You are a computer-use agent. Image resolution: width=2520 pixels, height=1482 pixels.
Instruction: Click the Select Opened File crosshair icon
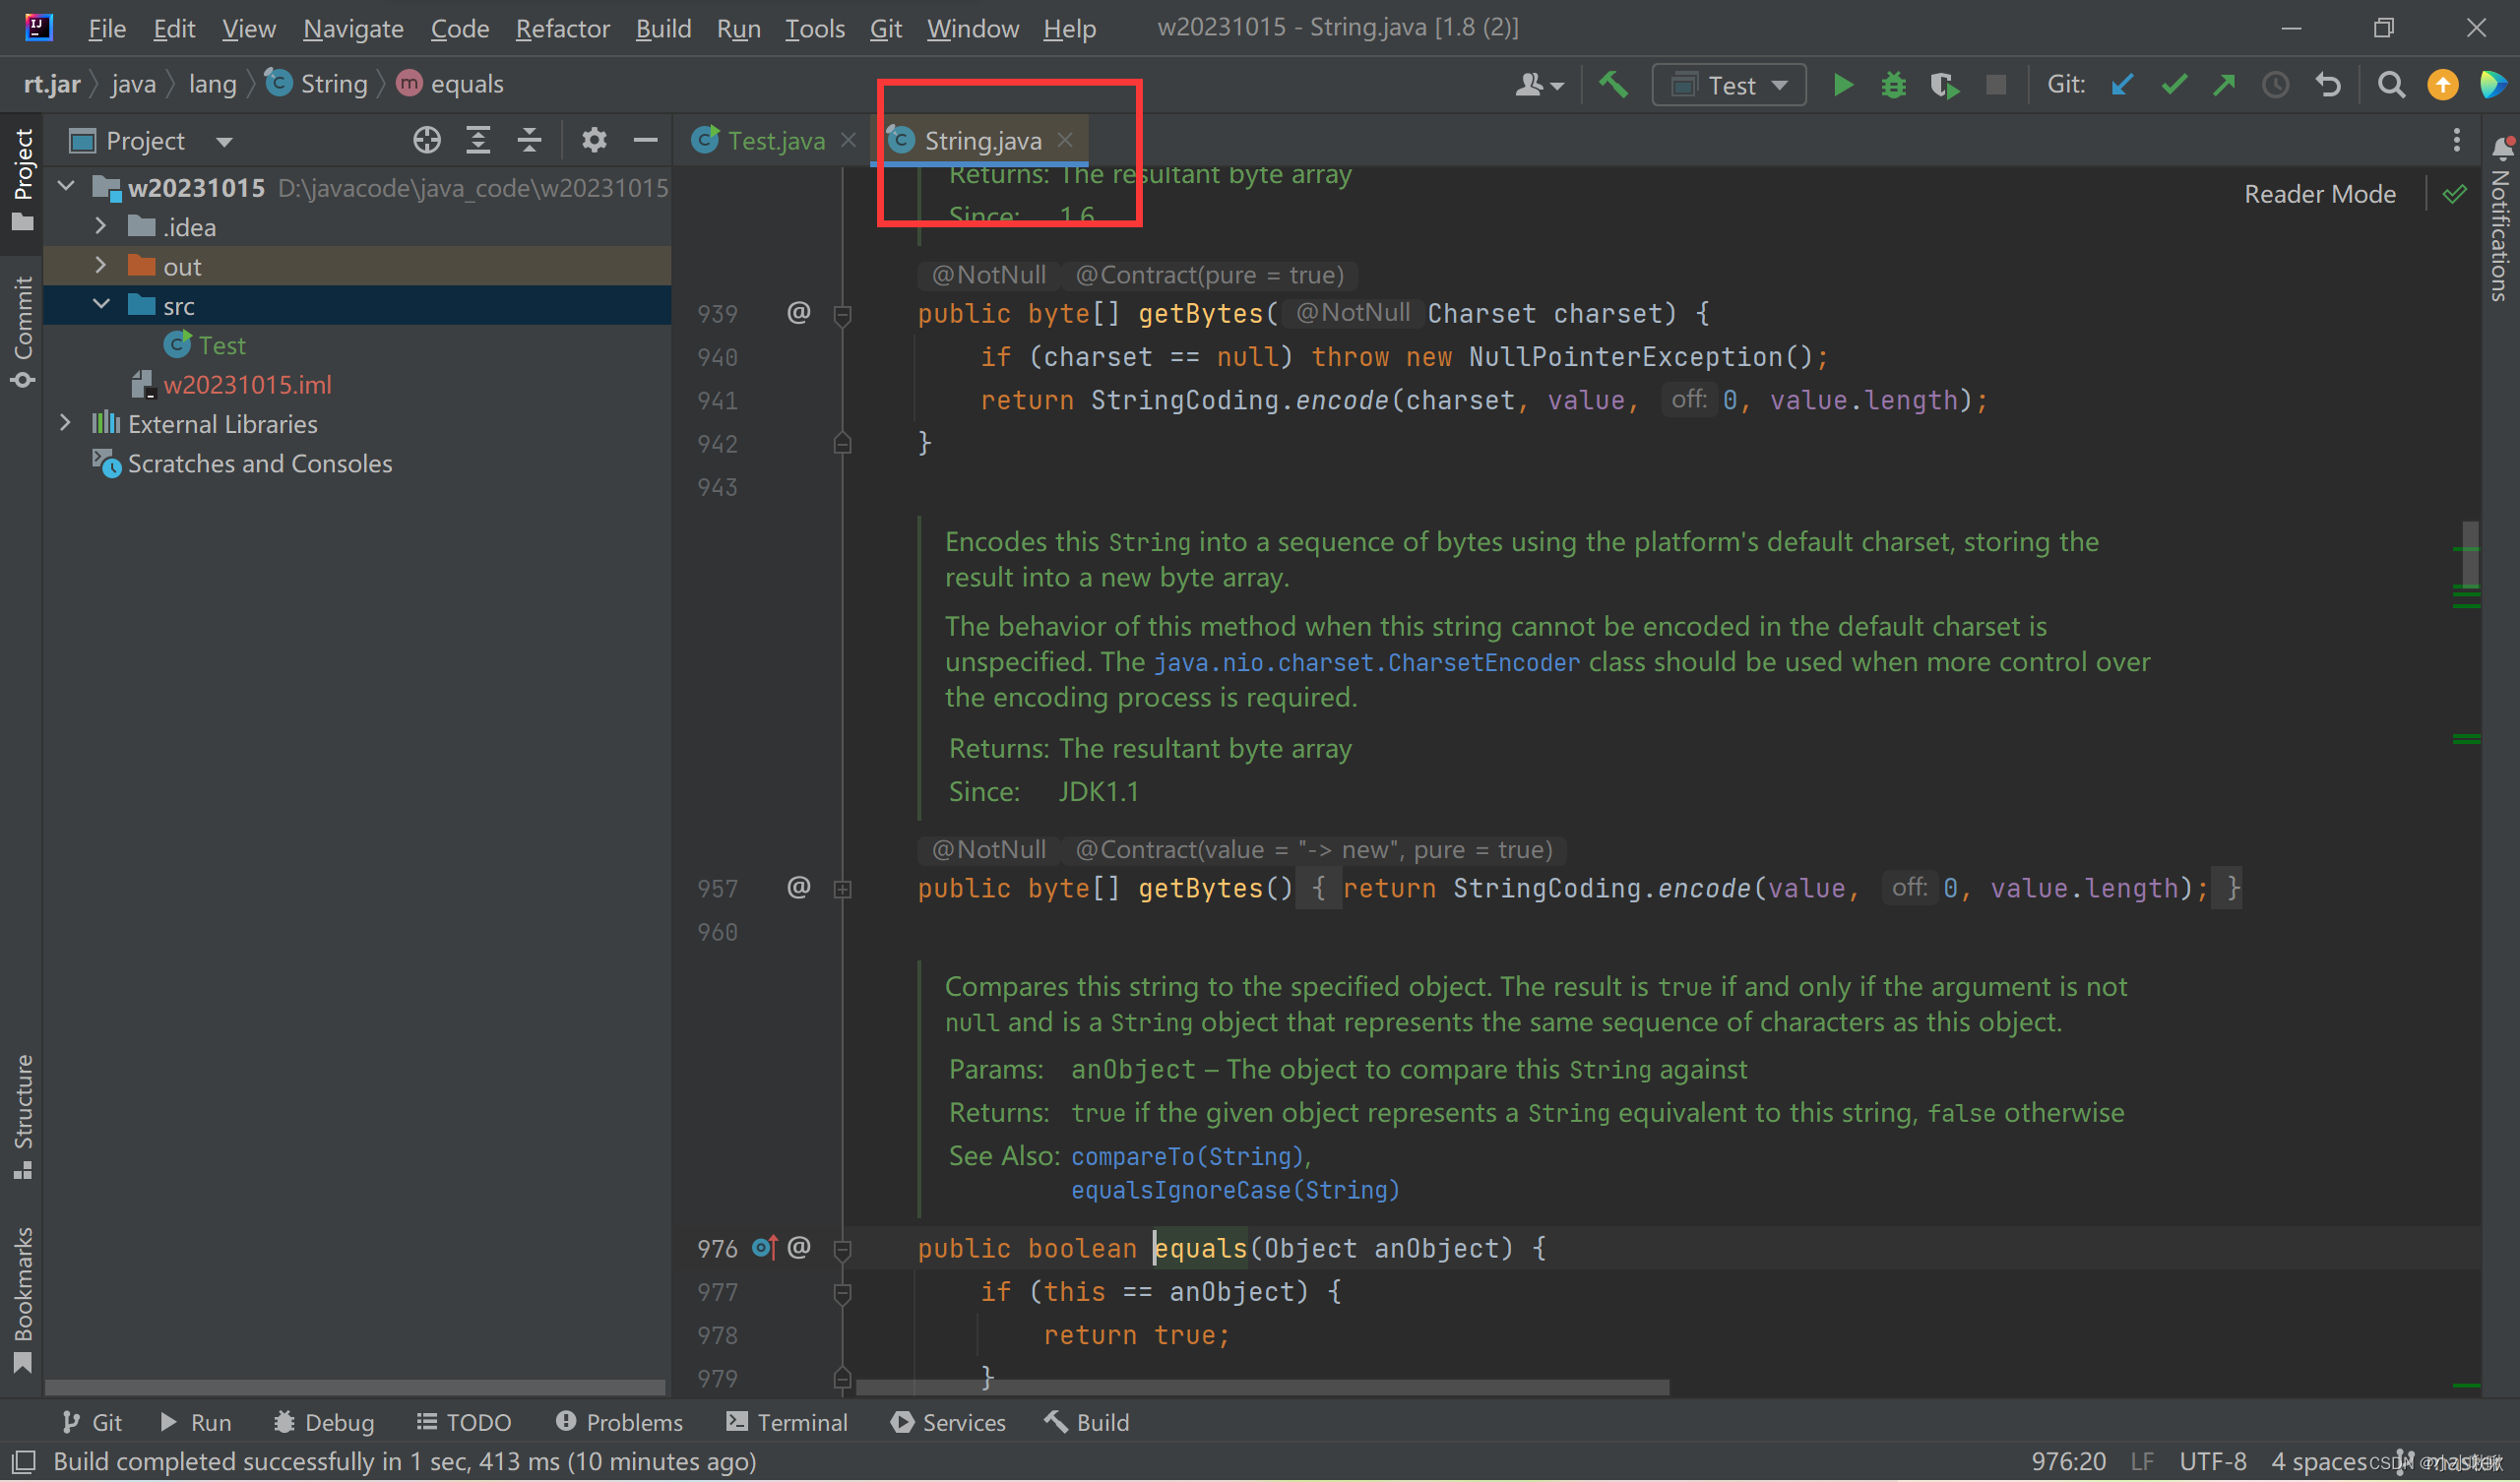click(x=427, y=141)
